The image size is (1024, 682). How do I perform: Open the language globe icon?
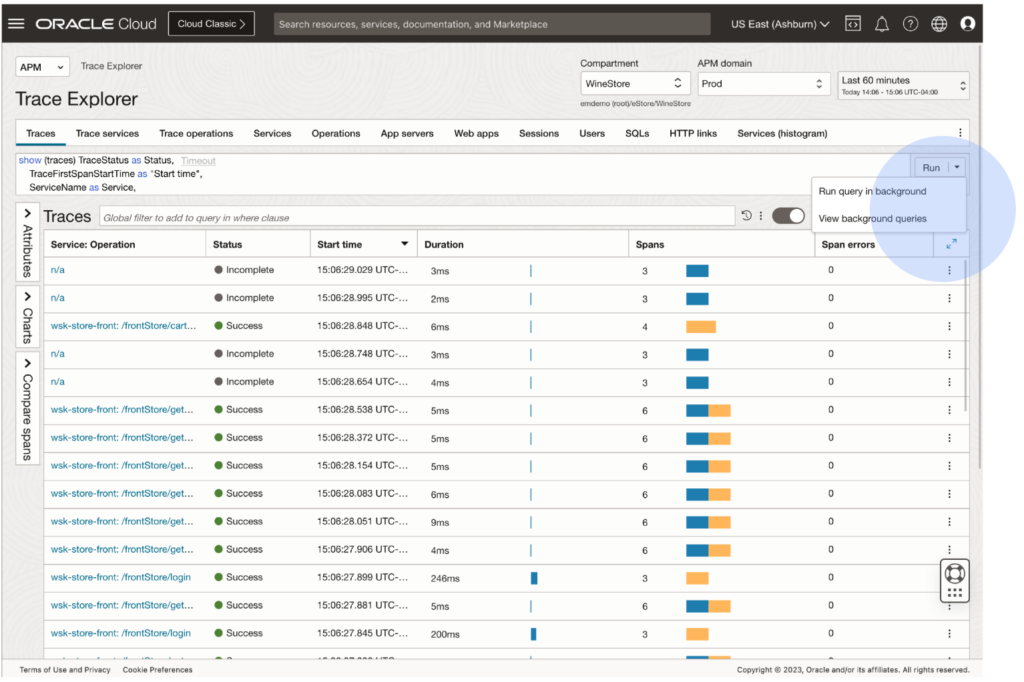[939, 24]
